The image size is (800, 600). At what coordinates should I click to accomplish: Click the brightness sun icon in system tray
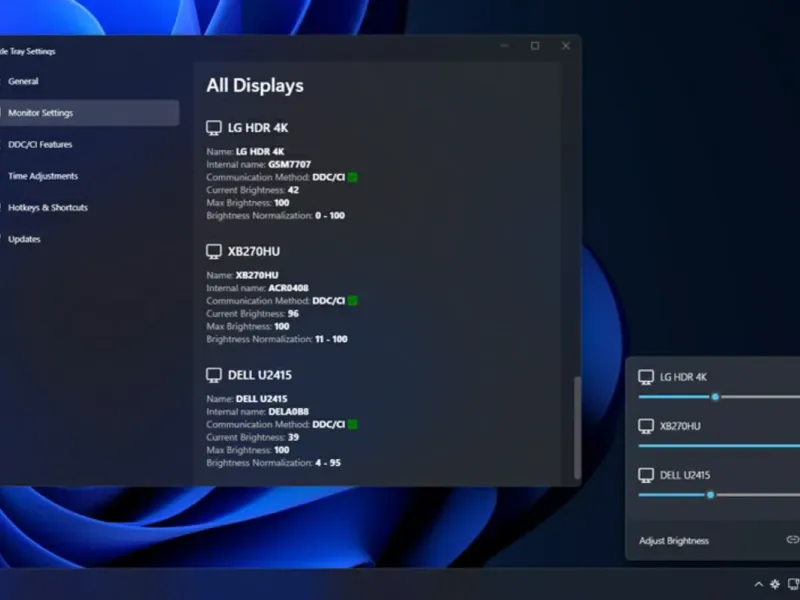775,584
